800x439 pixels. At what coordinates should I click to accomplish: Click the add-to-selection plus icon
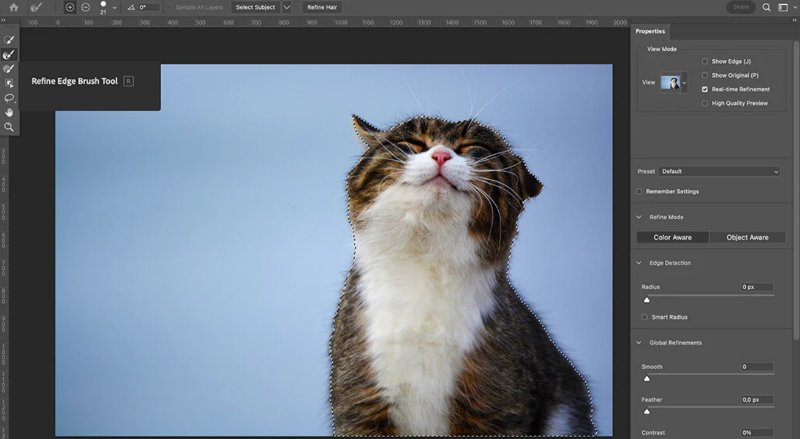pos(69,7)
